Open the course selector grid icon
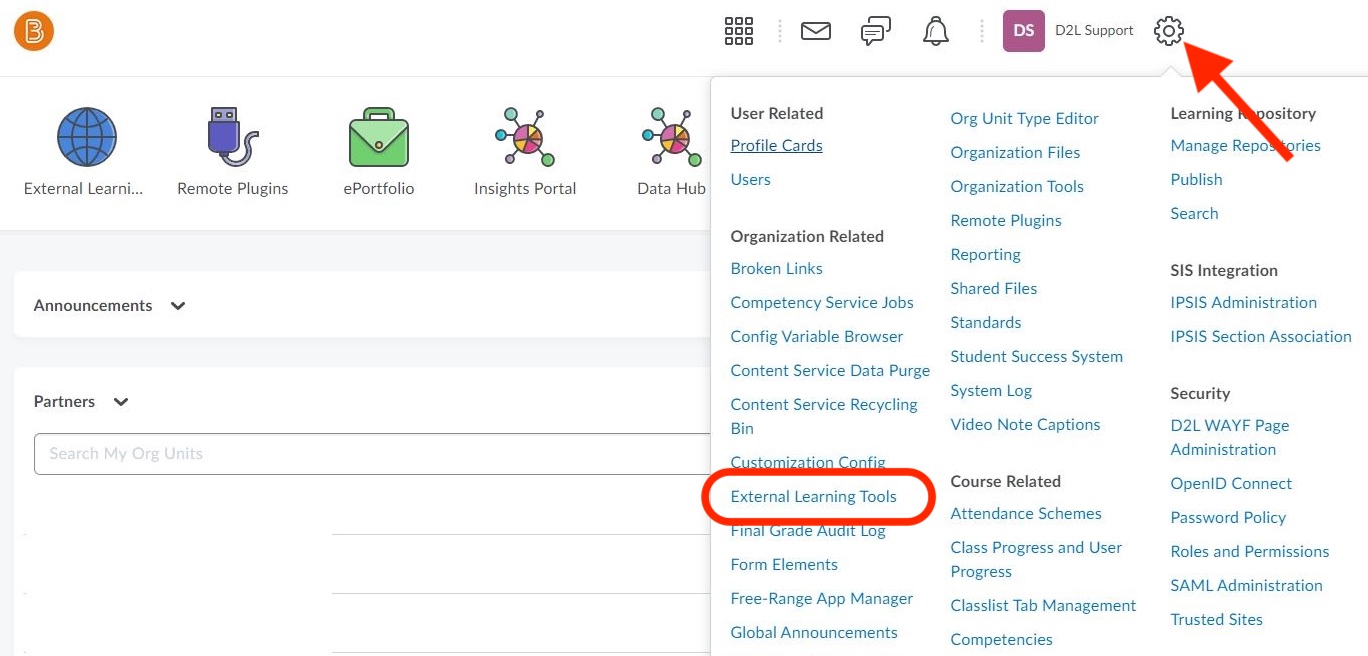 click(738, 31)
